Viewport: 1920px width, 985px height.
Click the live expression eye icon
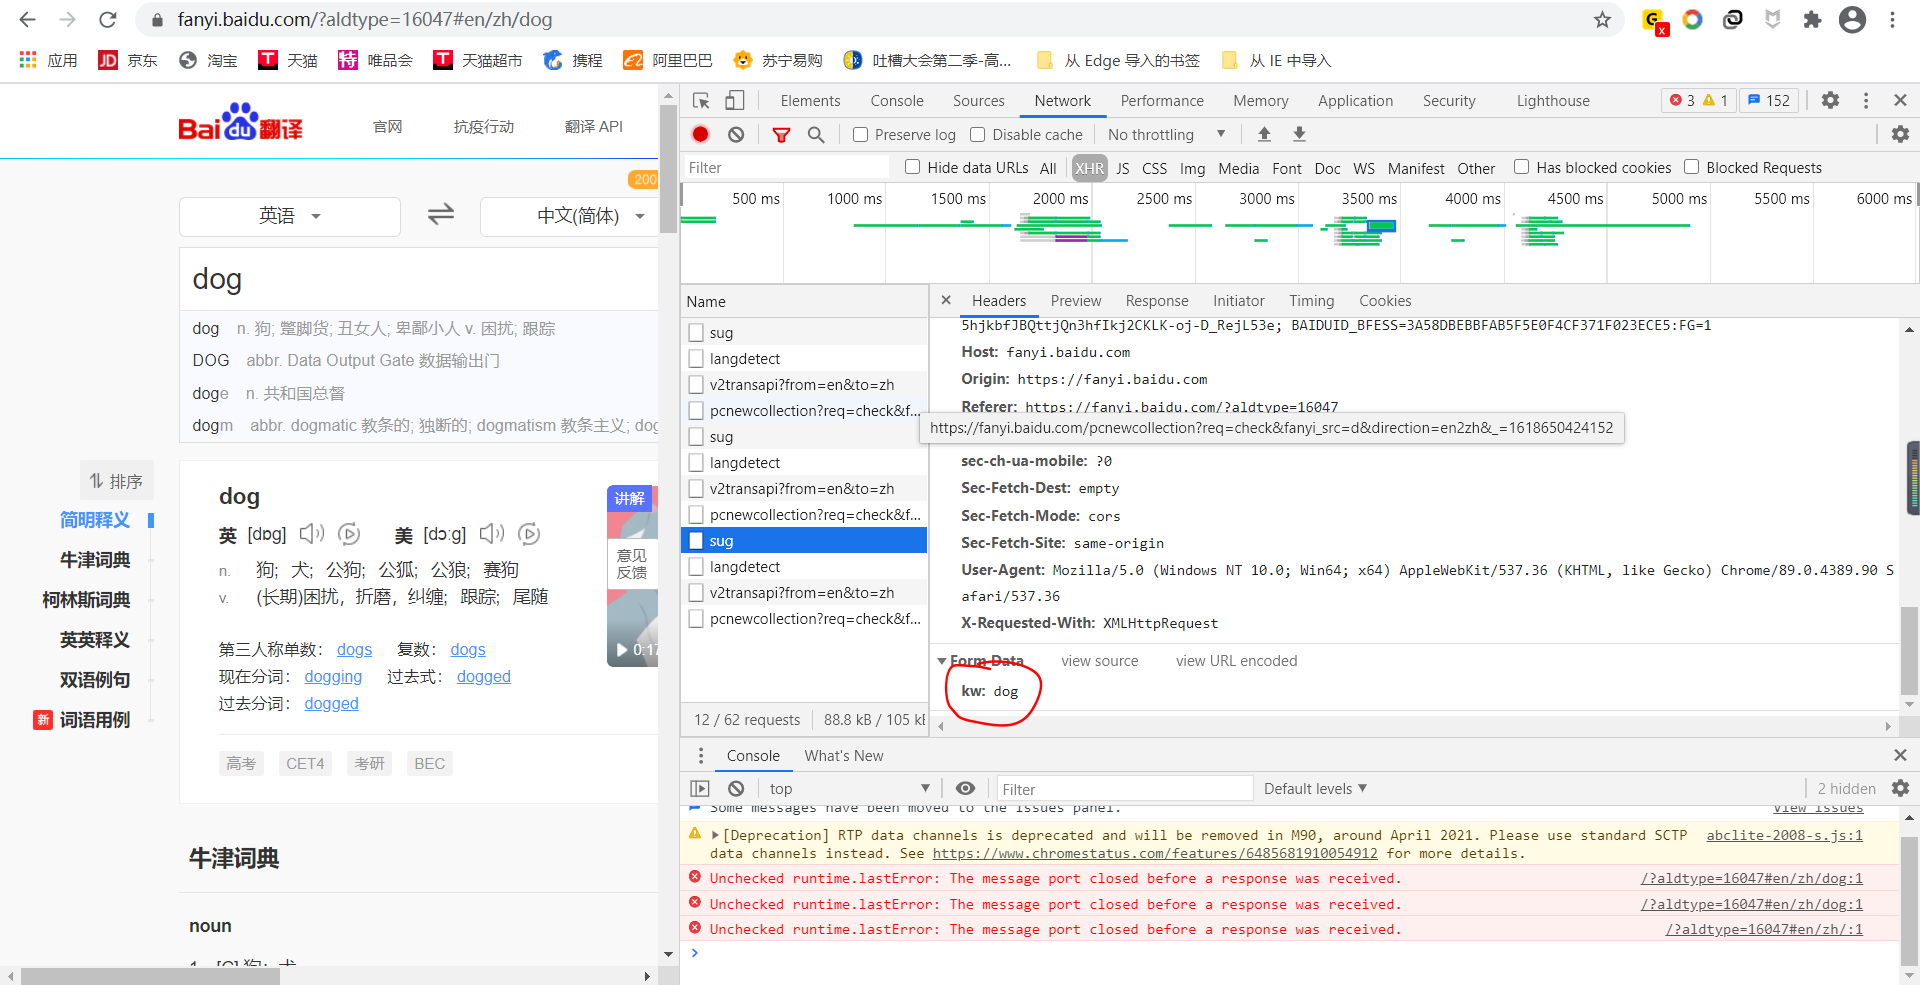tap(965, 788)
